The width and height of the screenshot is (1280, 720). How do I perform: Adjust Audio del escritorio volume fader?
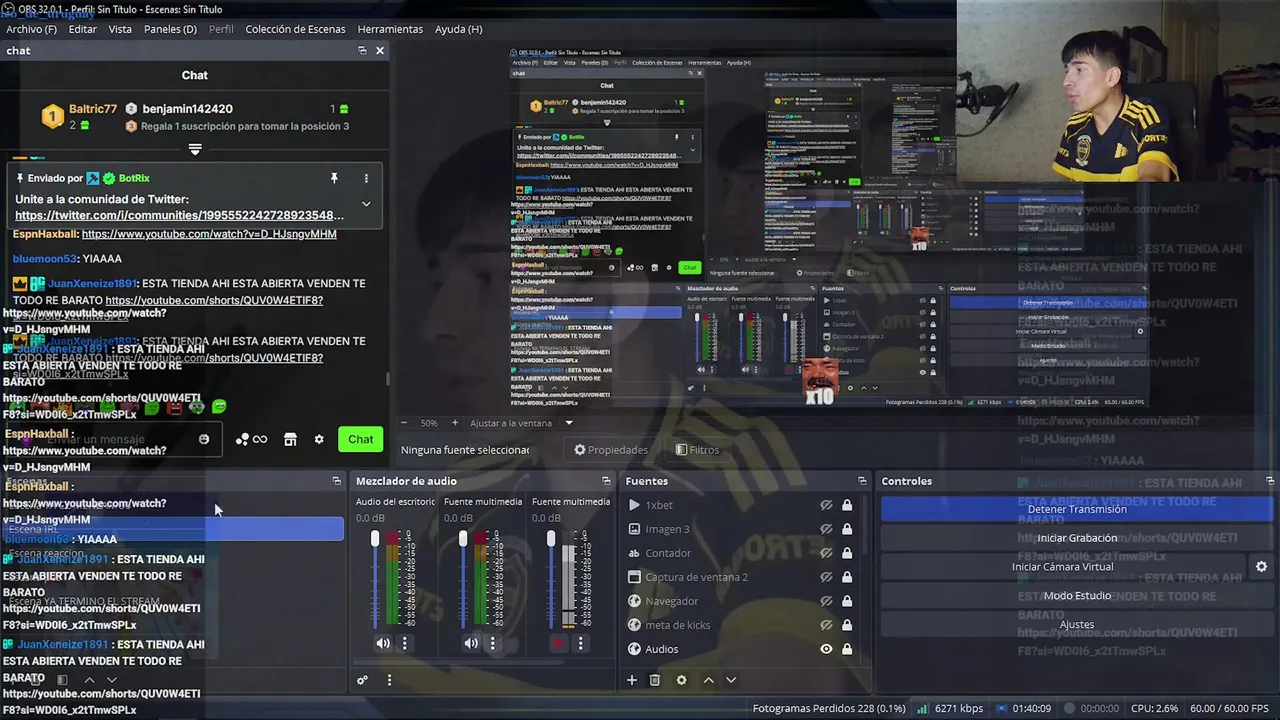pyautogui.click(x=375, y=540)
